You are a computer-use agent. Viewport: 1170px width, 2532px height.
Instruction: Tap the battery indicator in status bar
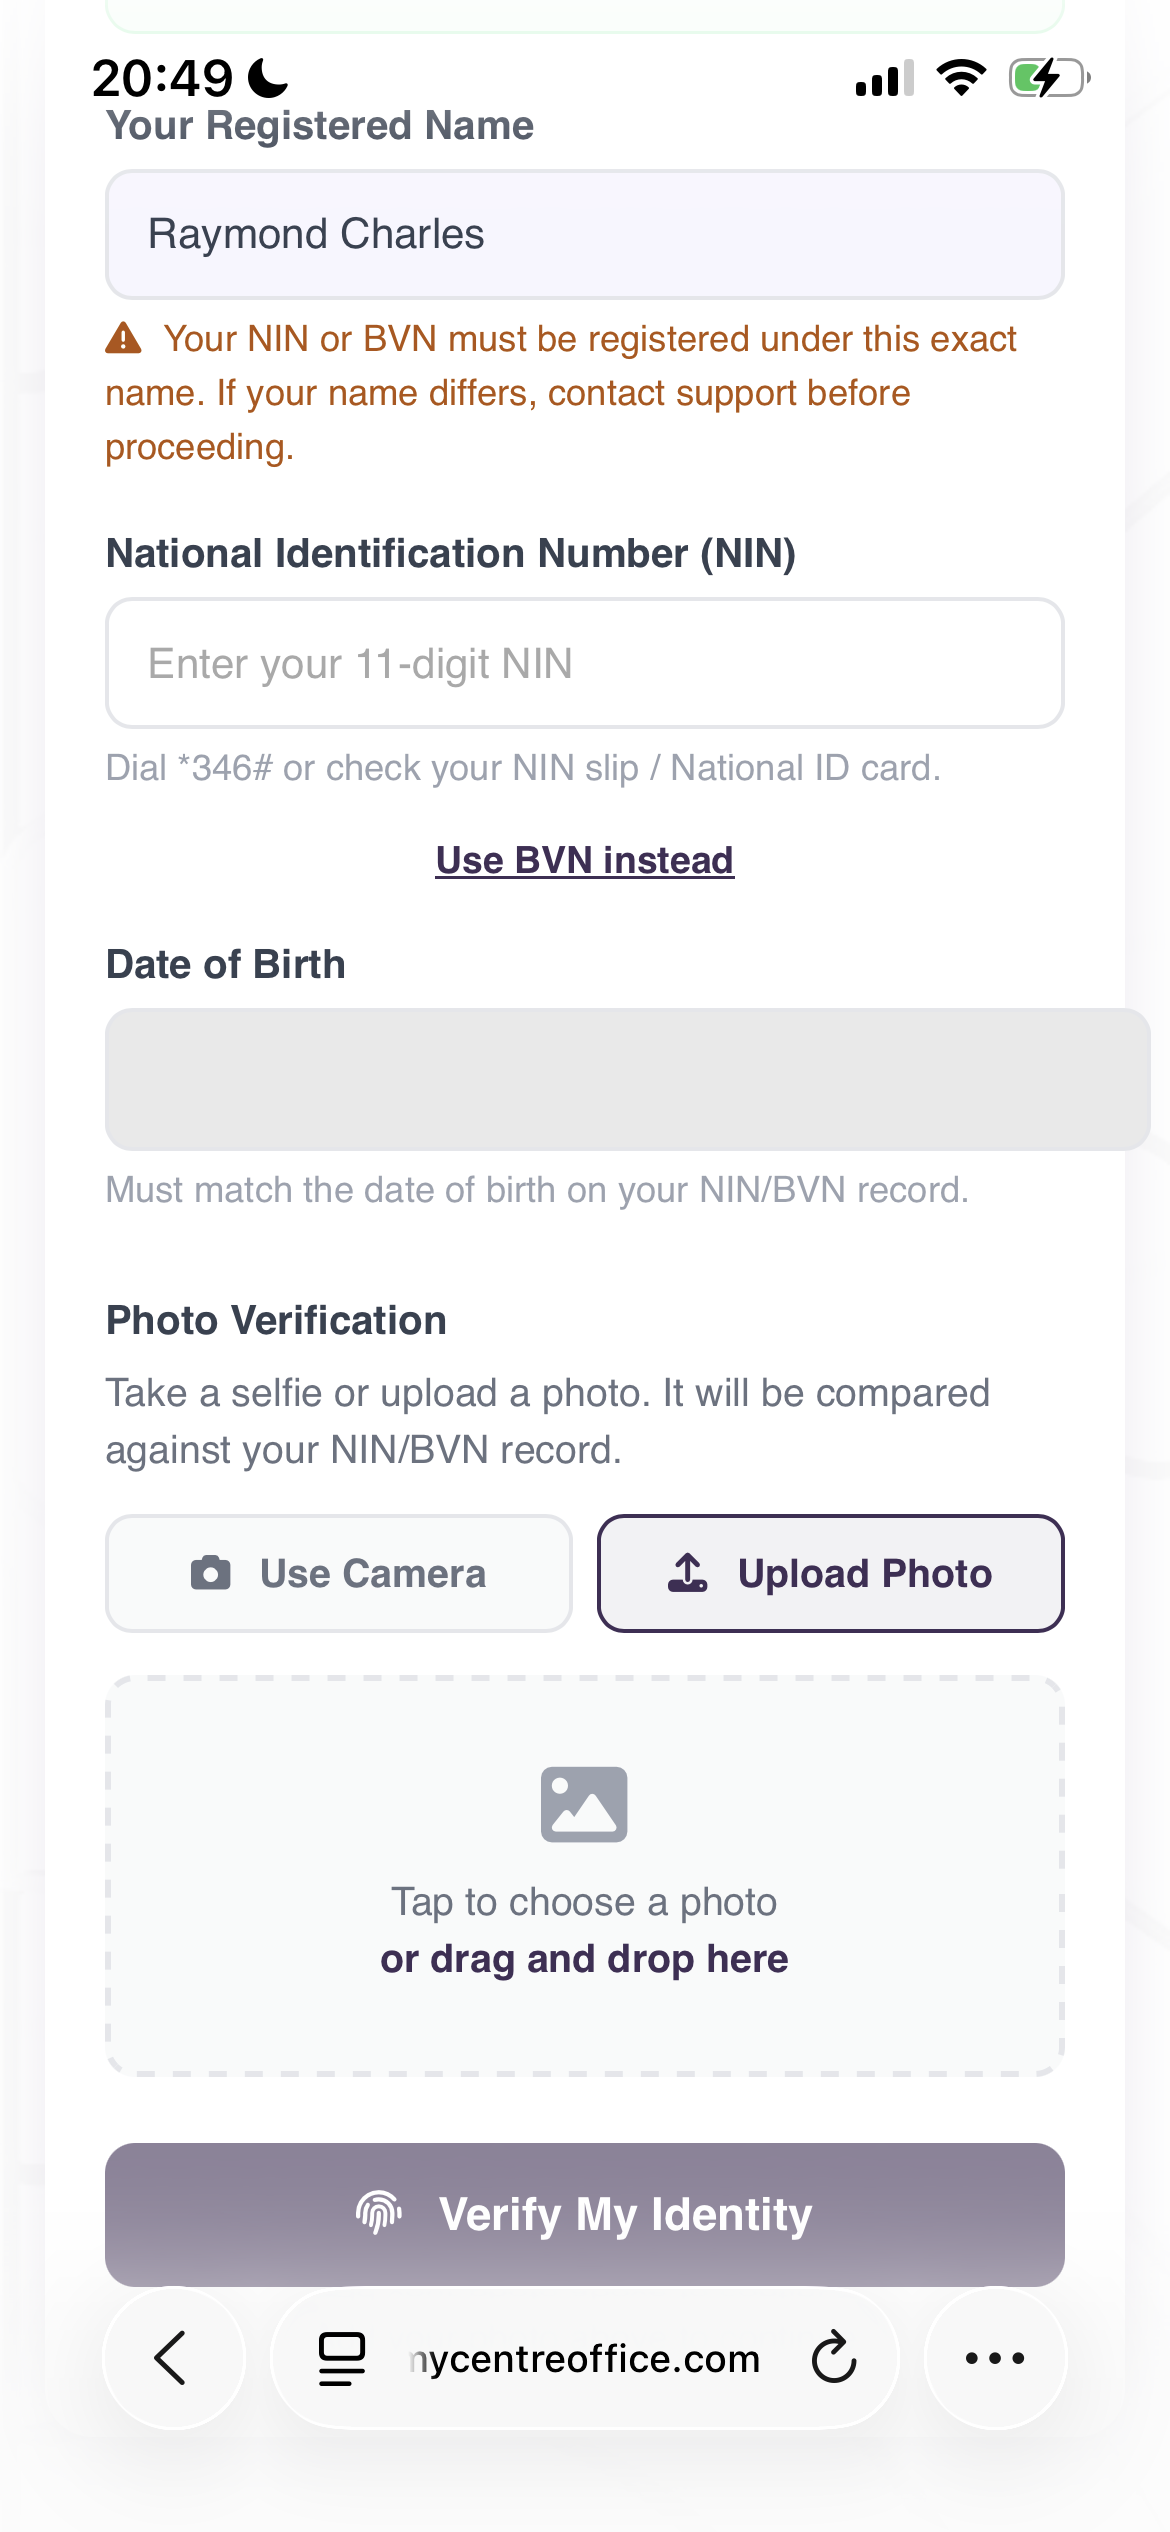coord(1047,79)
